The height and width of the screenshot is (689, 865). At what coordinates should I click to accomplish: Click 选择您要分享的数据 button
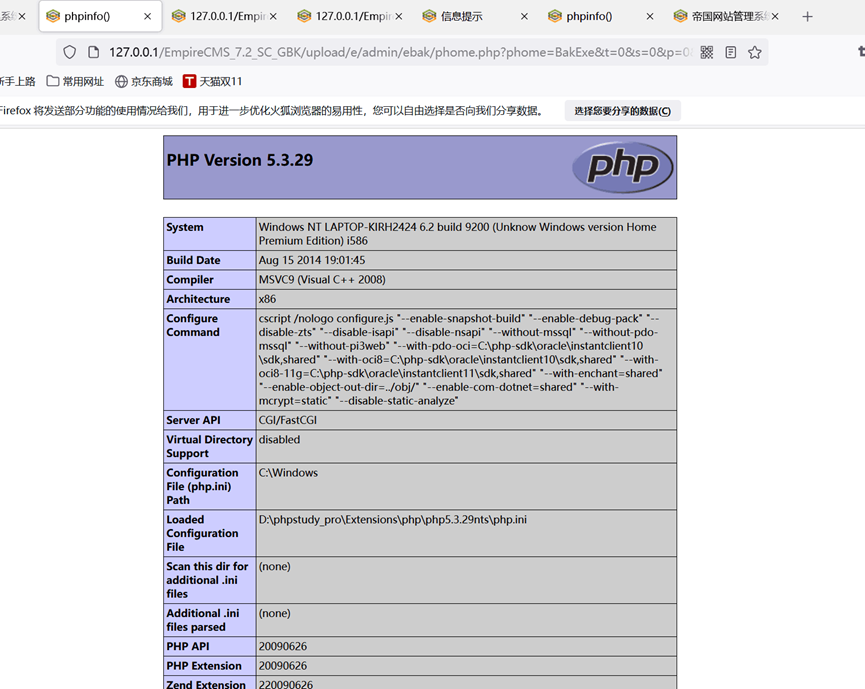tap(622, 111)
